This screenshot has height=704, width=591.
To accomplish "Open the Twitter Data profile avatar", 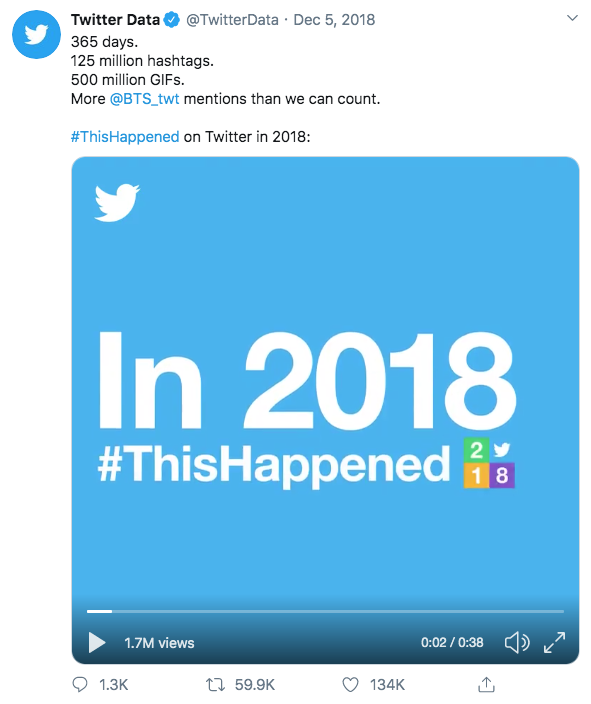I will (x=36, y=35).
